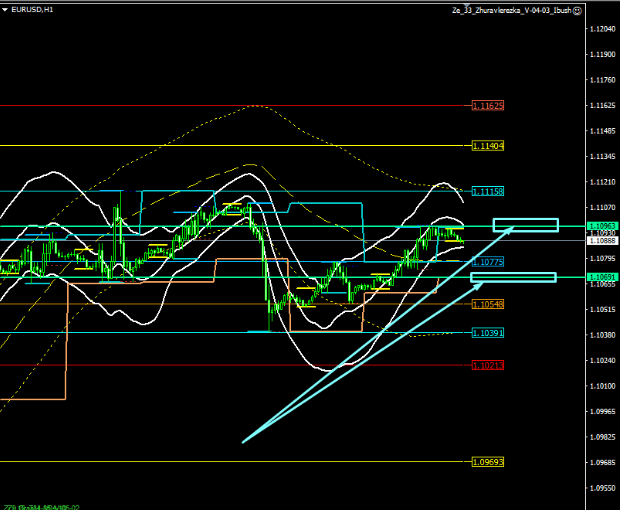Select the yellow 1.11404 level label

click(x=488, y=146)
